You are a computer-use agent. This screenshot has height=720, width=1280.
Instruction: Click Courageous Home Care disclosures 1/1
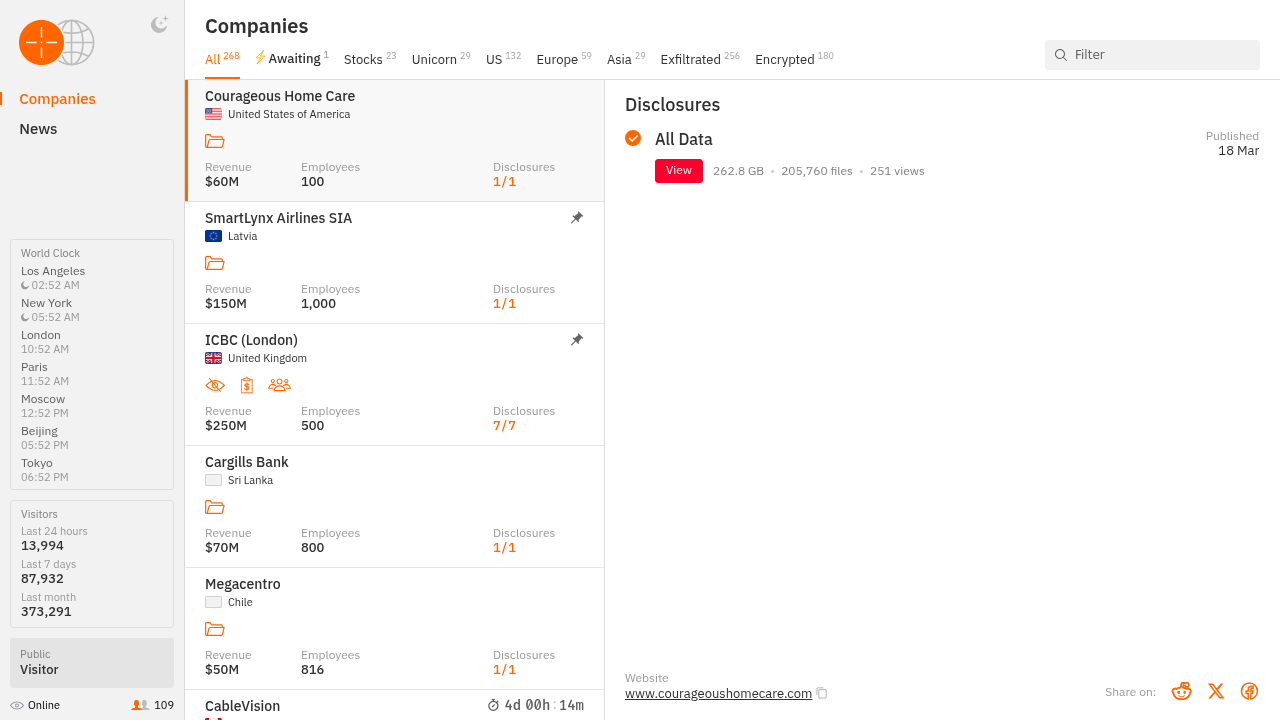(504, 181)
